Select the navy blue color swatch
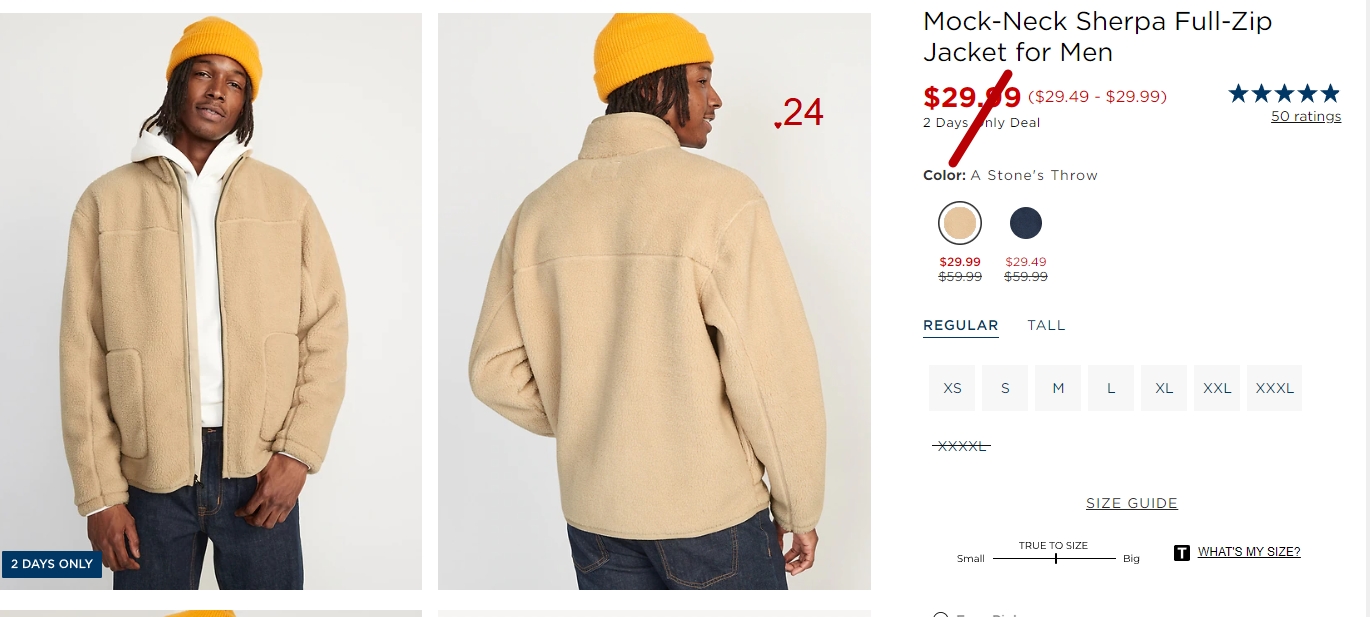 (1026, 223)
